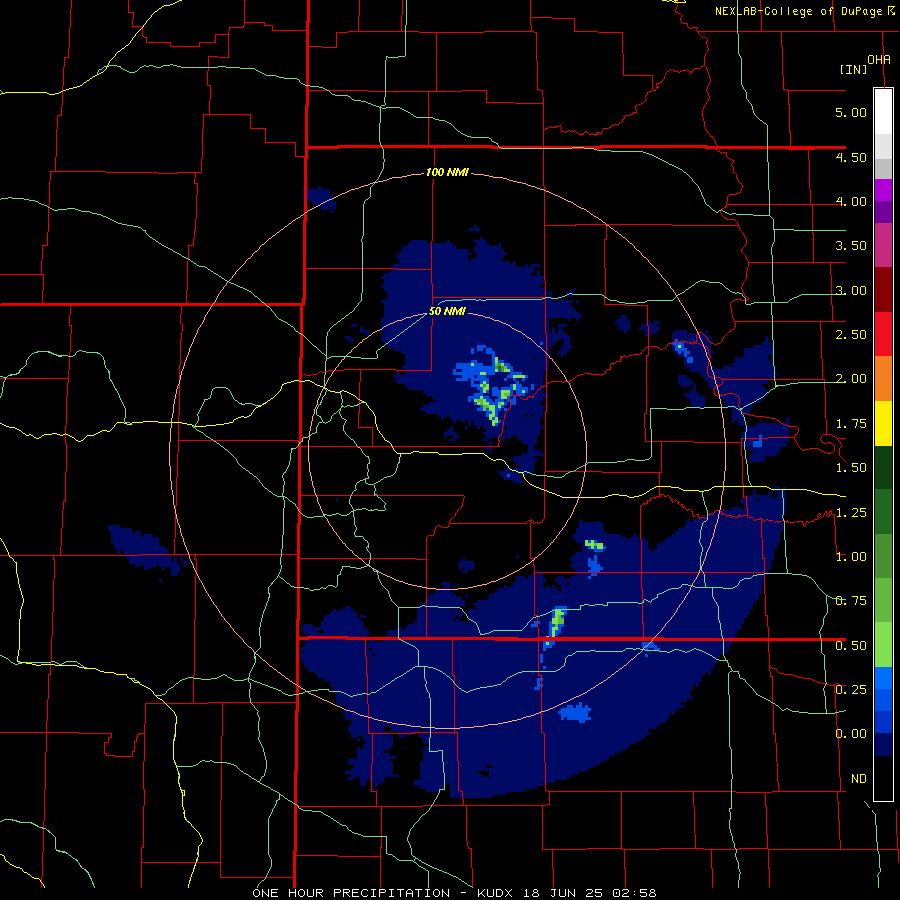Viewport: 900px width, 900px height.
Task: Click the 1.00 legend value
Action: pyautogui.click(x=851, y=557)
